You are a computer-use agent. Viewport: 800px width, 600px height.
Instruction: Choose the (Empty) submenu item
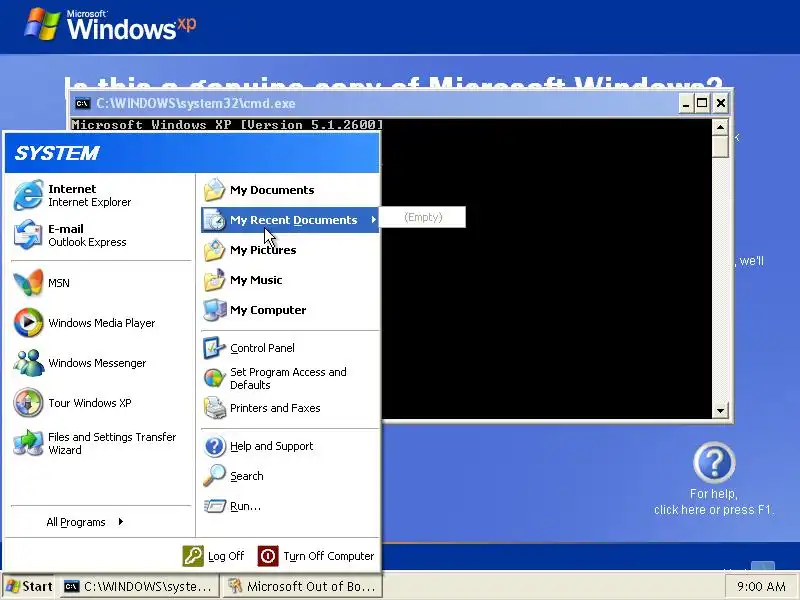[x=423, y=217]
